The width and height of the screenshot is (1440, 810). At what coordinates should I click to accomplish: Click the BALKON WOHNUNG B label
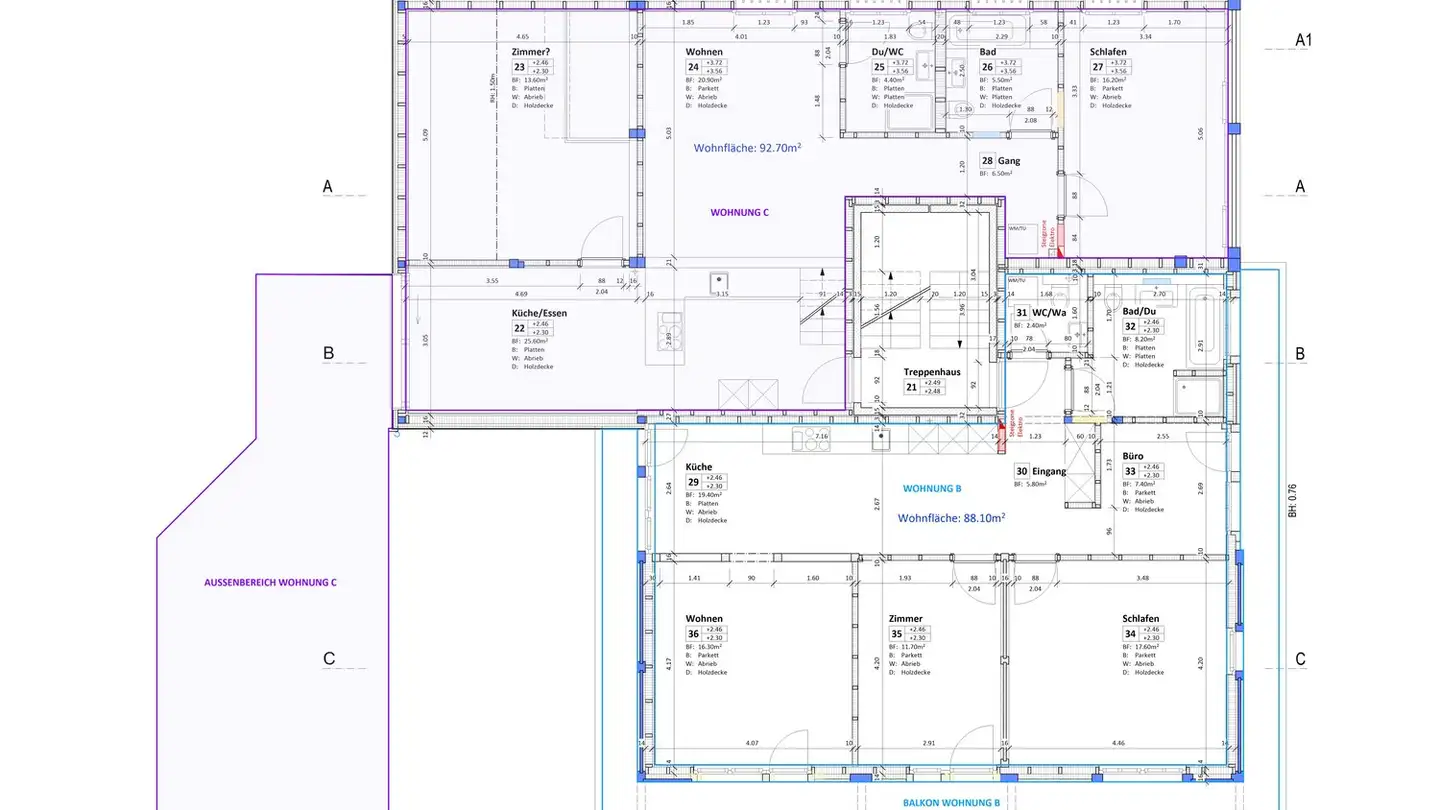[x=951, y=802]
